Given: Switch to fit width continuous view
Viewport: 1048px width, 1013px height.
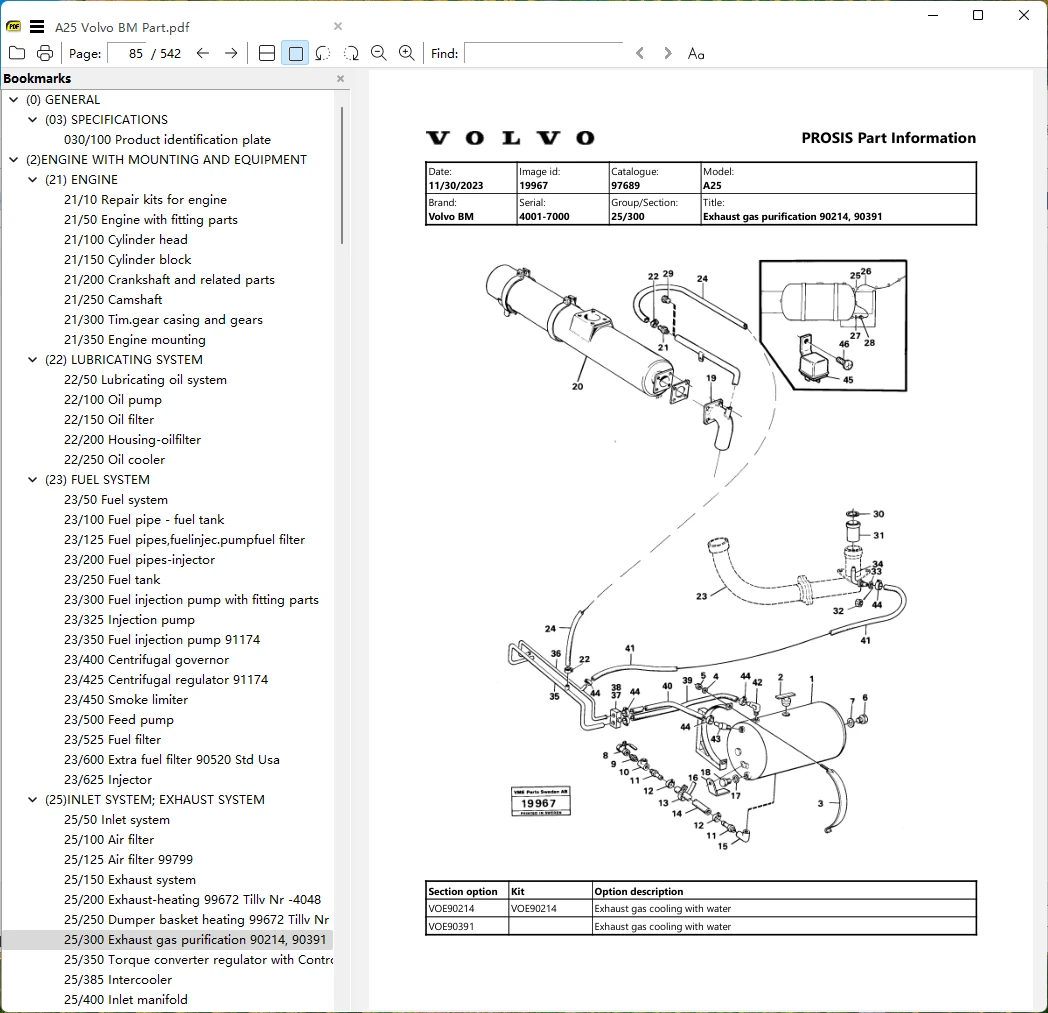Looking at the screenshot, I should coord(267,53).
